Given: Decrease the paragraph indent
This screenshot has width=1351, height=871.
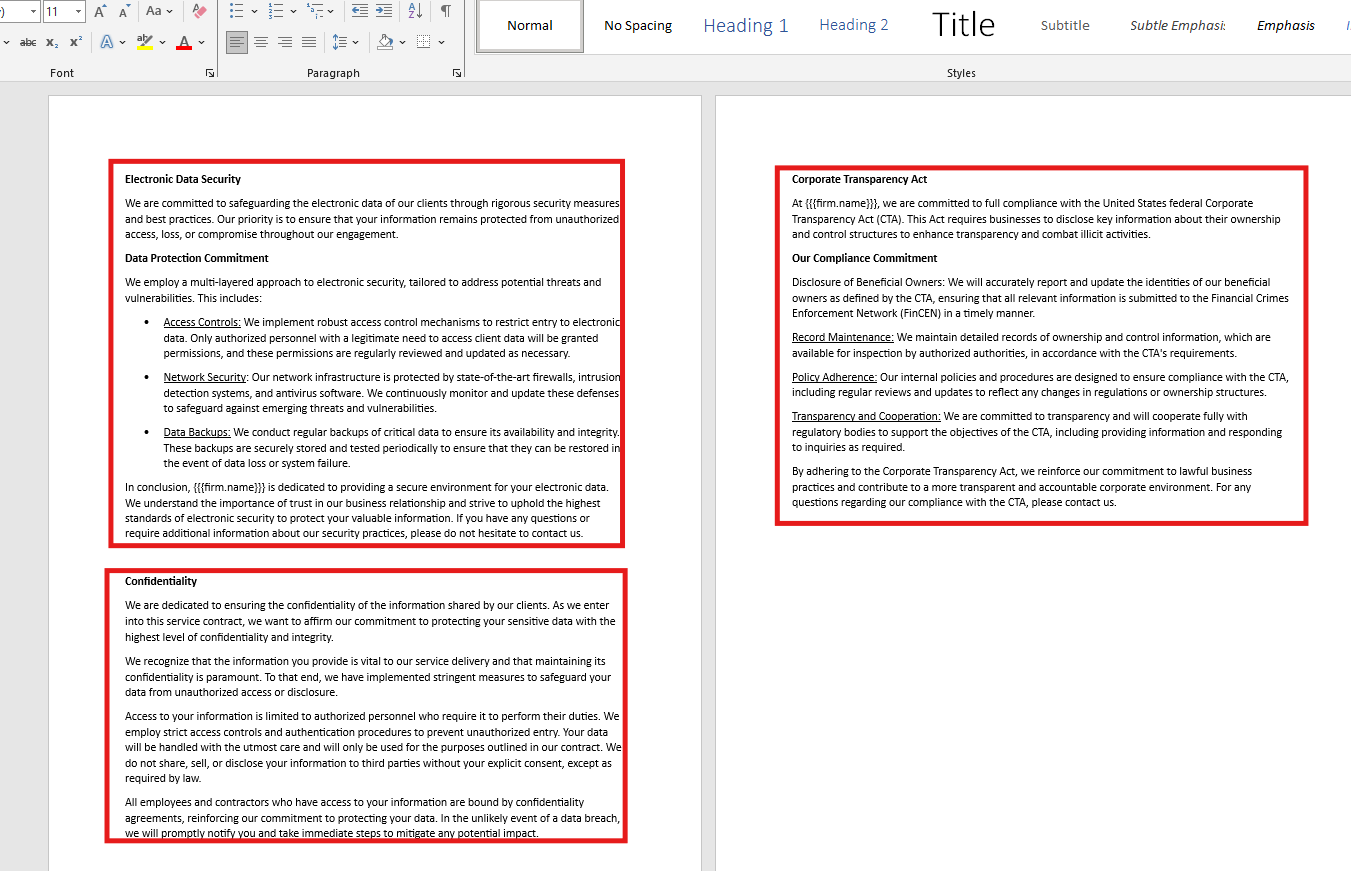Looking at the screenshot, I should [359, 11].
